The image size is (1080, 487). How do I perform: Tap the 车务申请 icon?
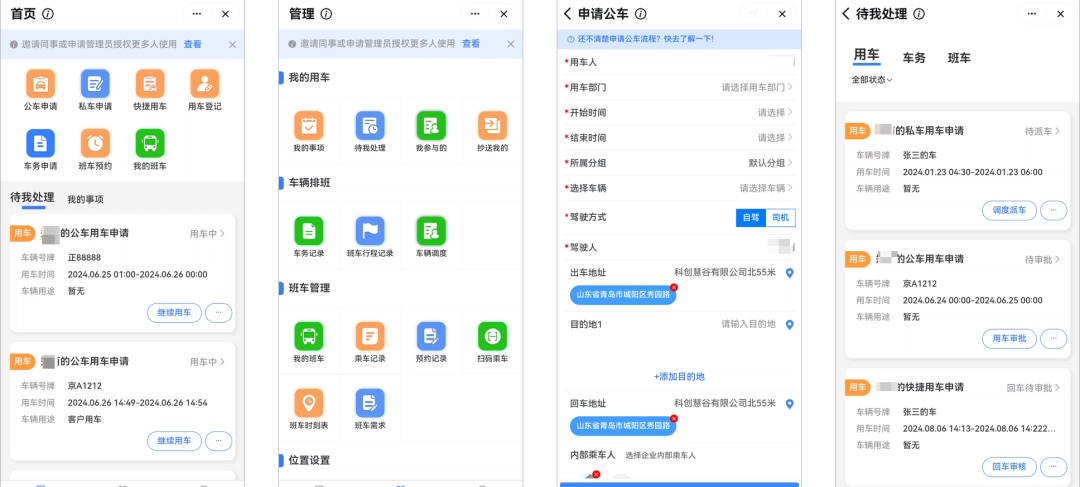41,143
